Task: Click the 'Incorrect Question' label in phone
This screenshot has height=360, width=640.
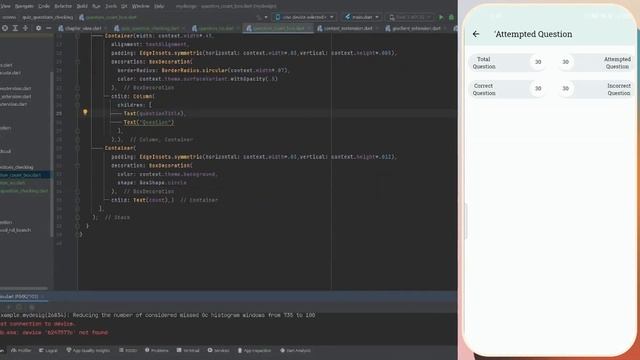Action: [618, 89]
